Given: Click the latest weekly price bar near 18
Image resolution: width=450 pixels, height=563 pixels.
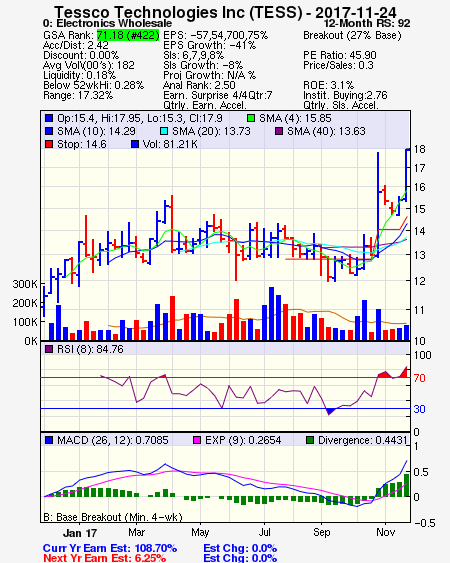Looking at the screenshot, I should tap(406, 175).
